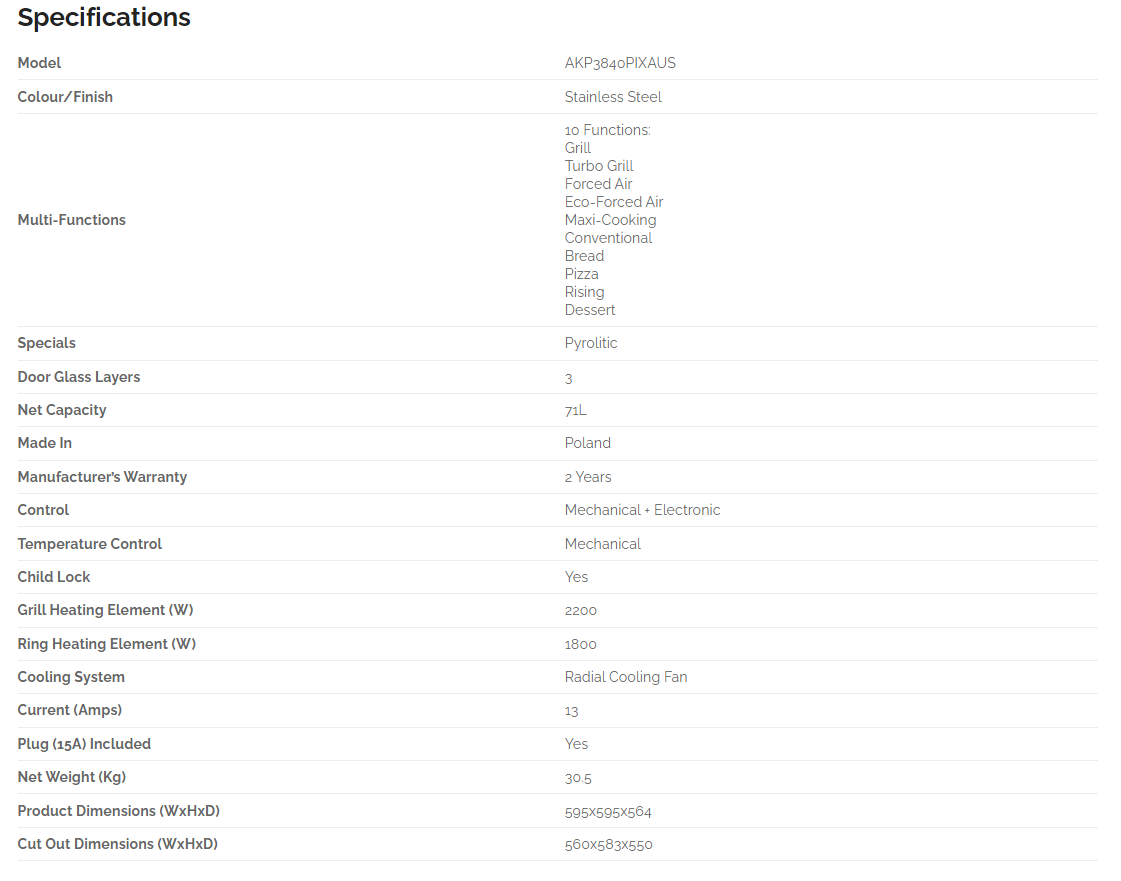Screen dimensions: 1121x881
Task: Click the Multi-Functions label
Action: coord(71,220)
